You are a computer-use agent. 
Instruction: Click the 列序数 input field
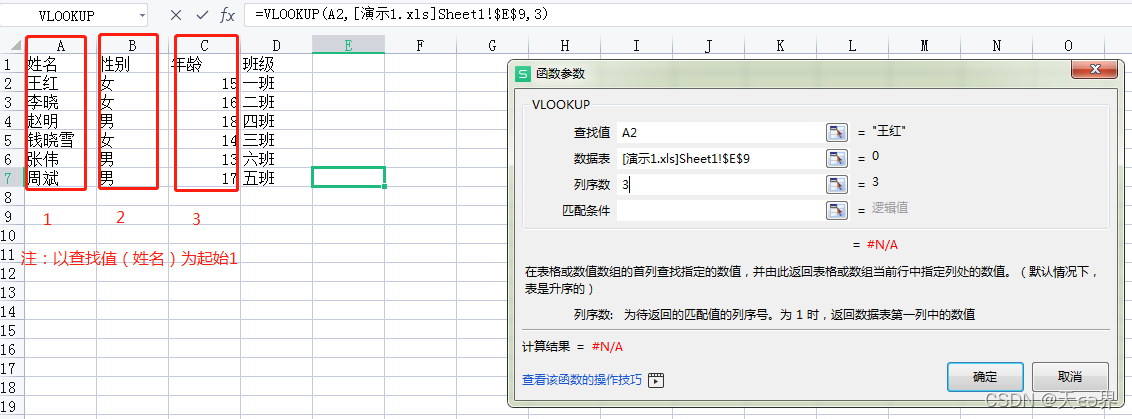[720, 184]
